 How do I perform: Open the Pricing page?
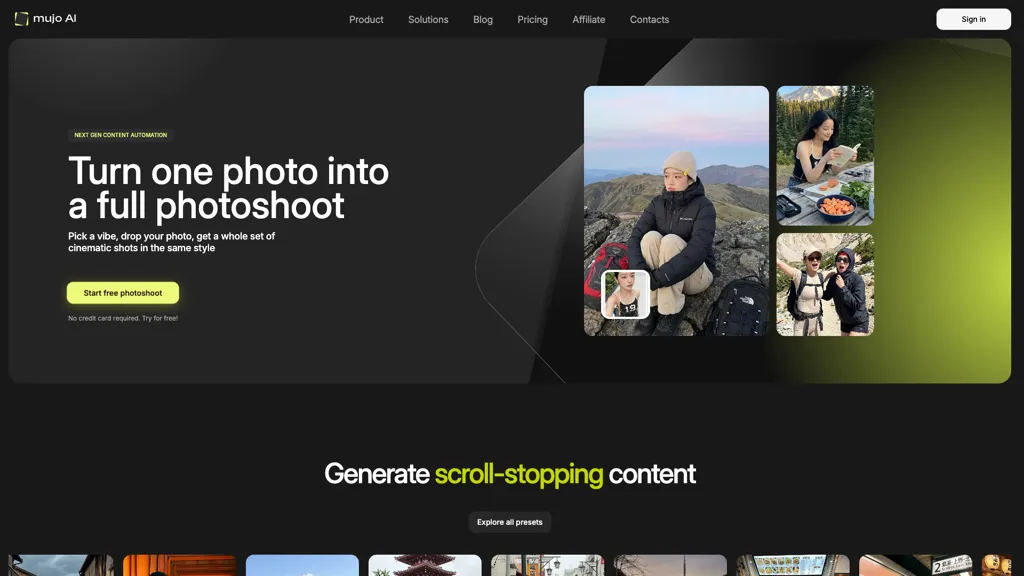(x=532, y=20)
